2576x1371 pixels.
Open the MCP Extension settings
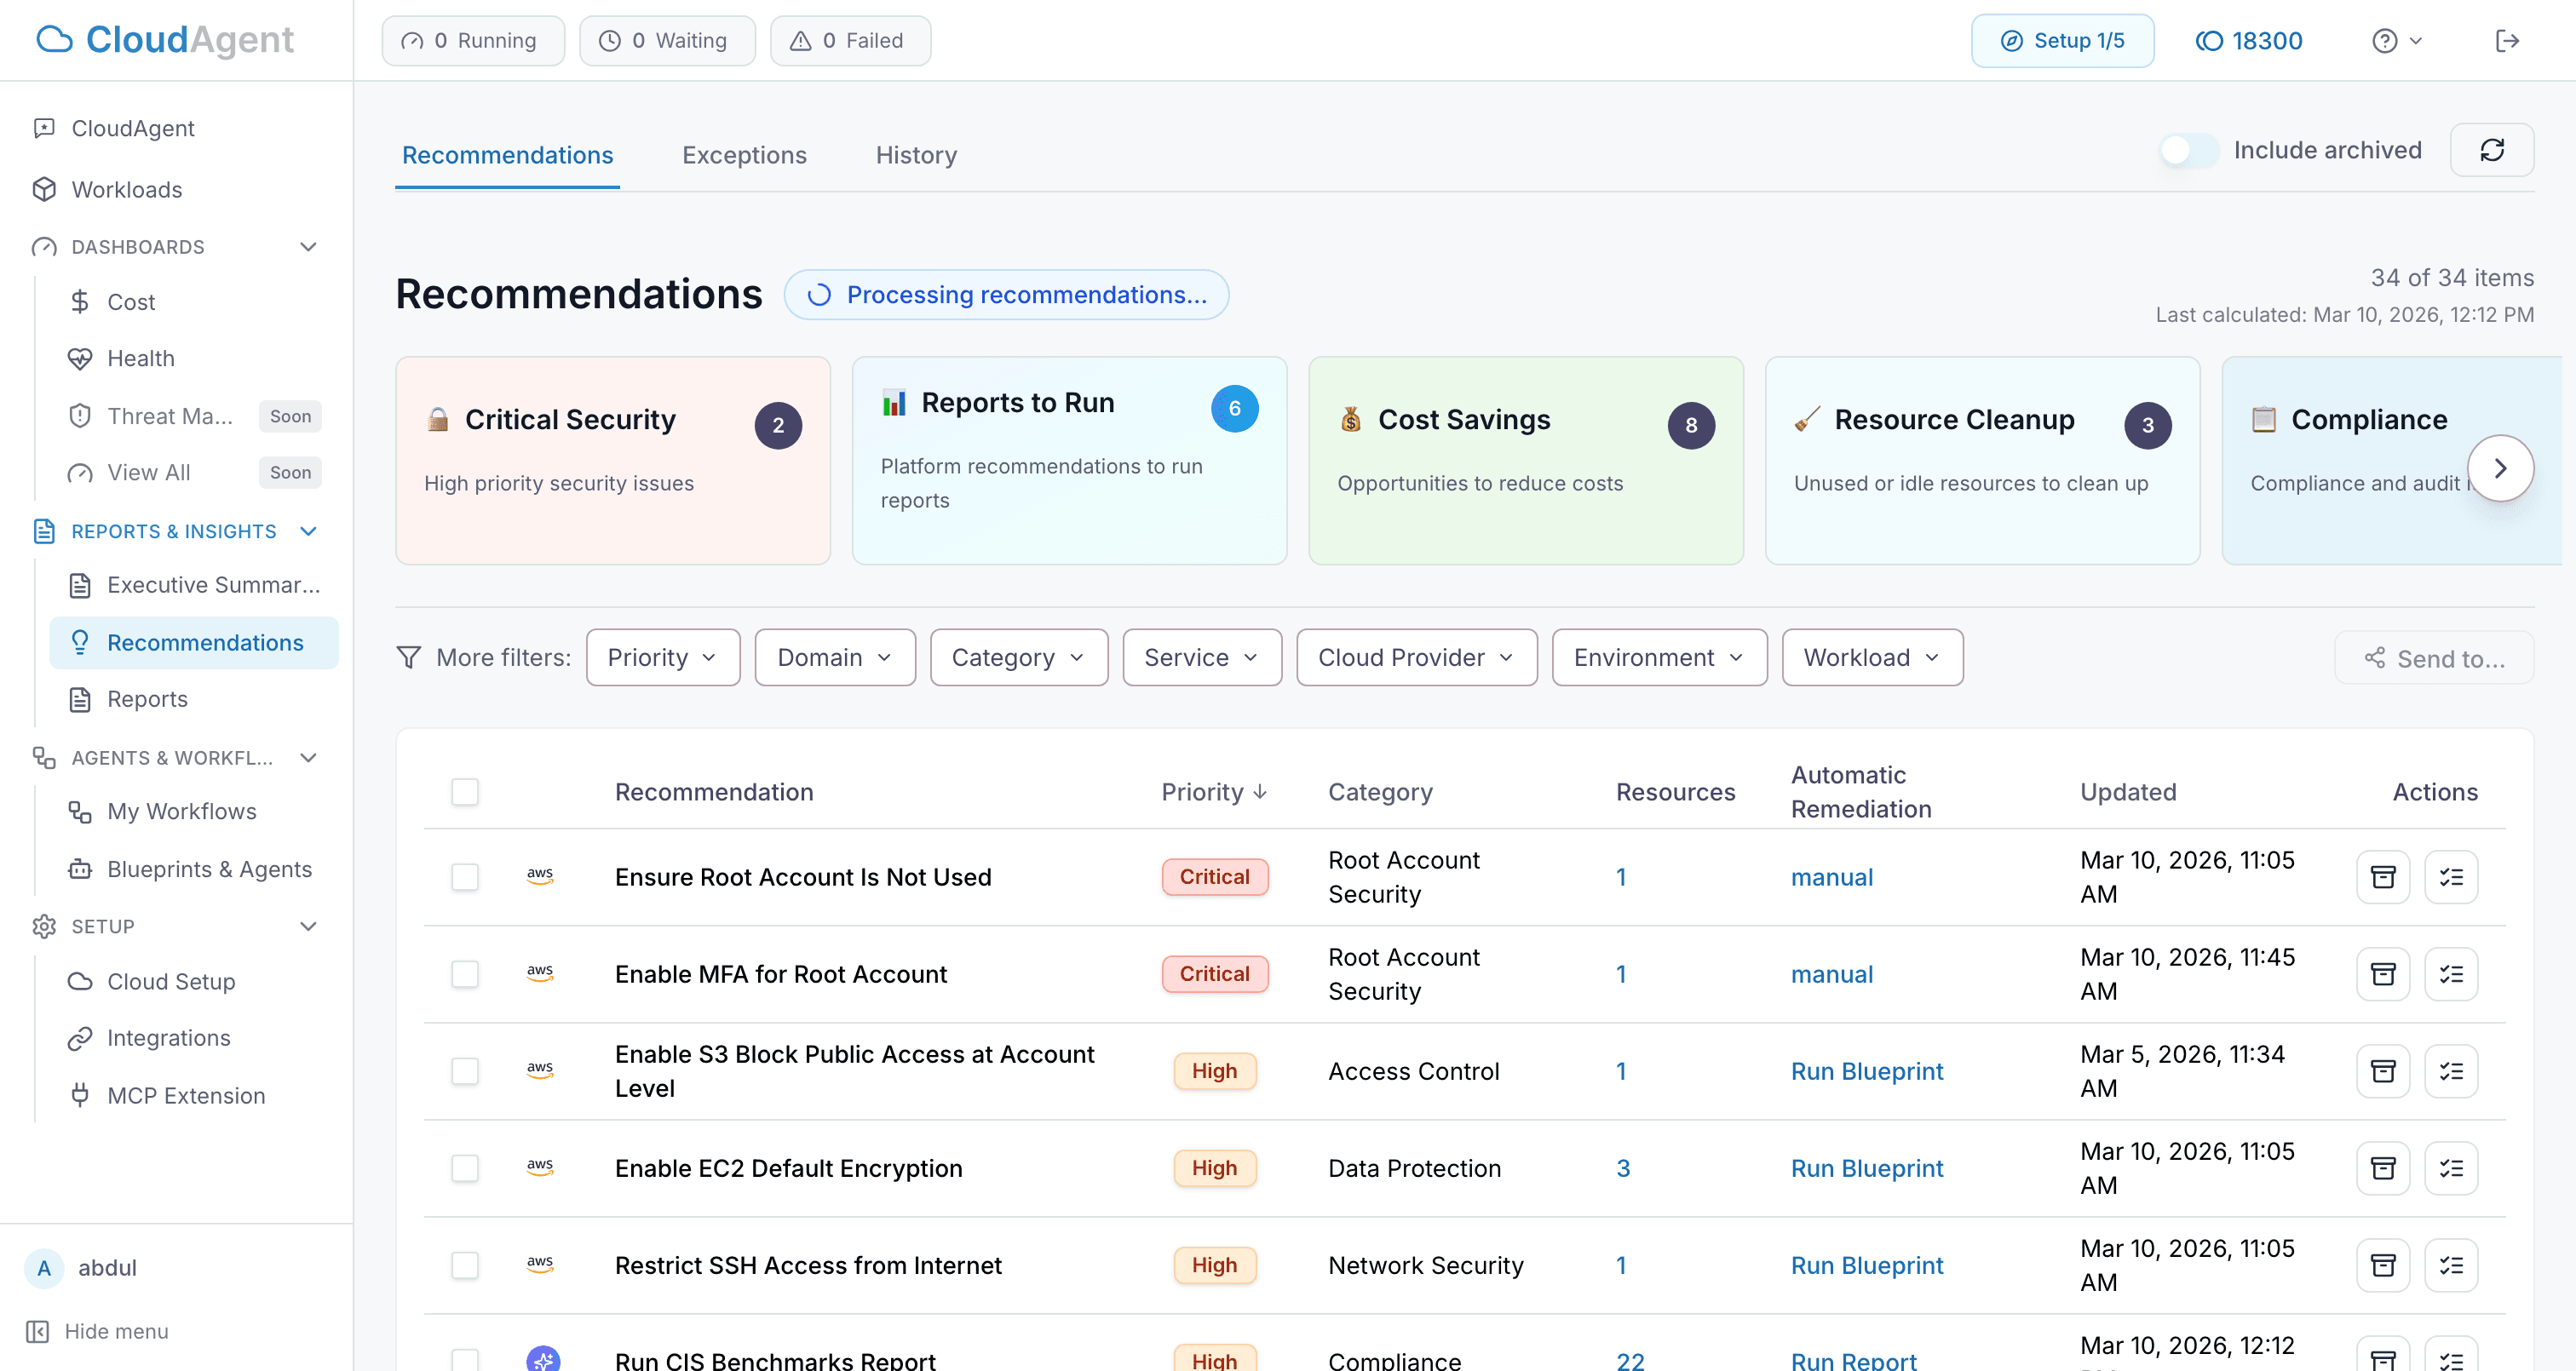pos(185,1095)
